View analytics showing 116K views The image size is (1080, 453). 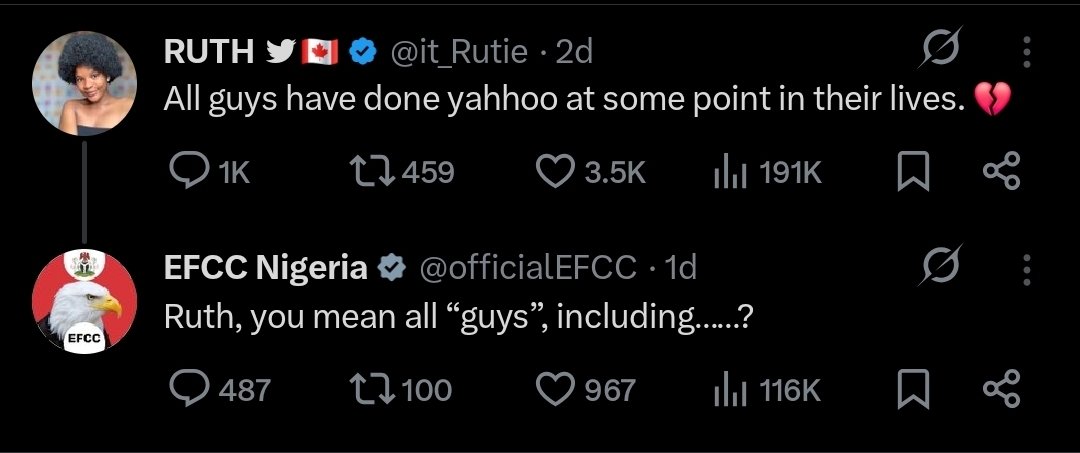coord(767,390)
